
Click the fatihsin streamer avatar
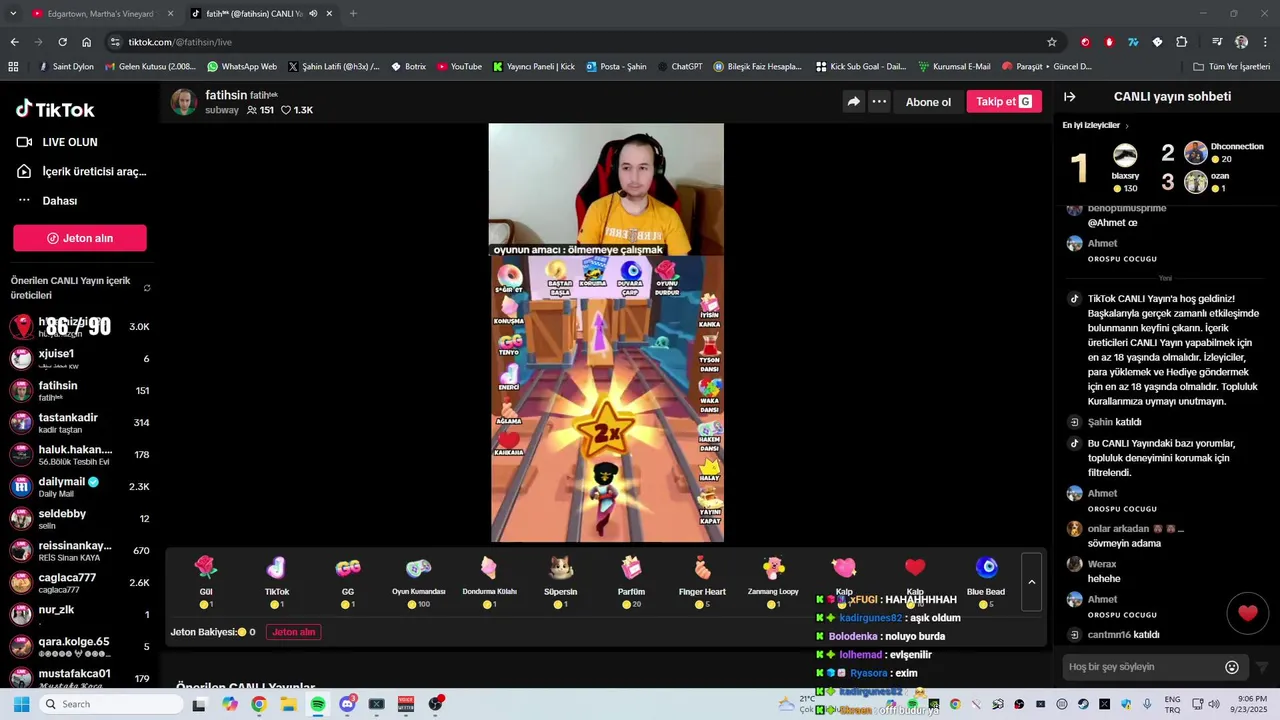pyautogui.click(x=184, y=102)
